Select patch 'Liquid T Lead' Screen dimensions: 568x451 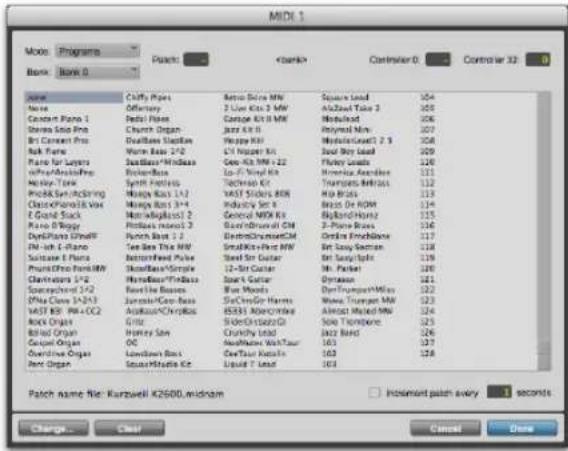click(x=250, y=364)
